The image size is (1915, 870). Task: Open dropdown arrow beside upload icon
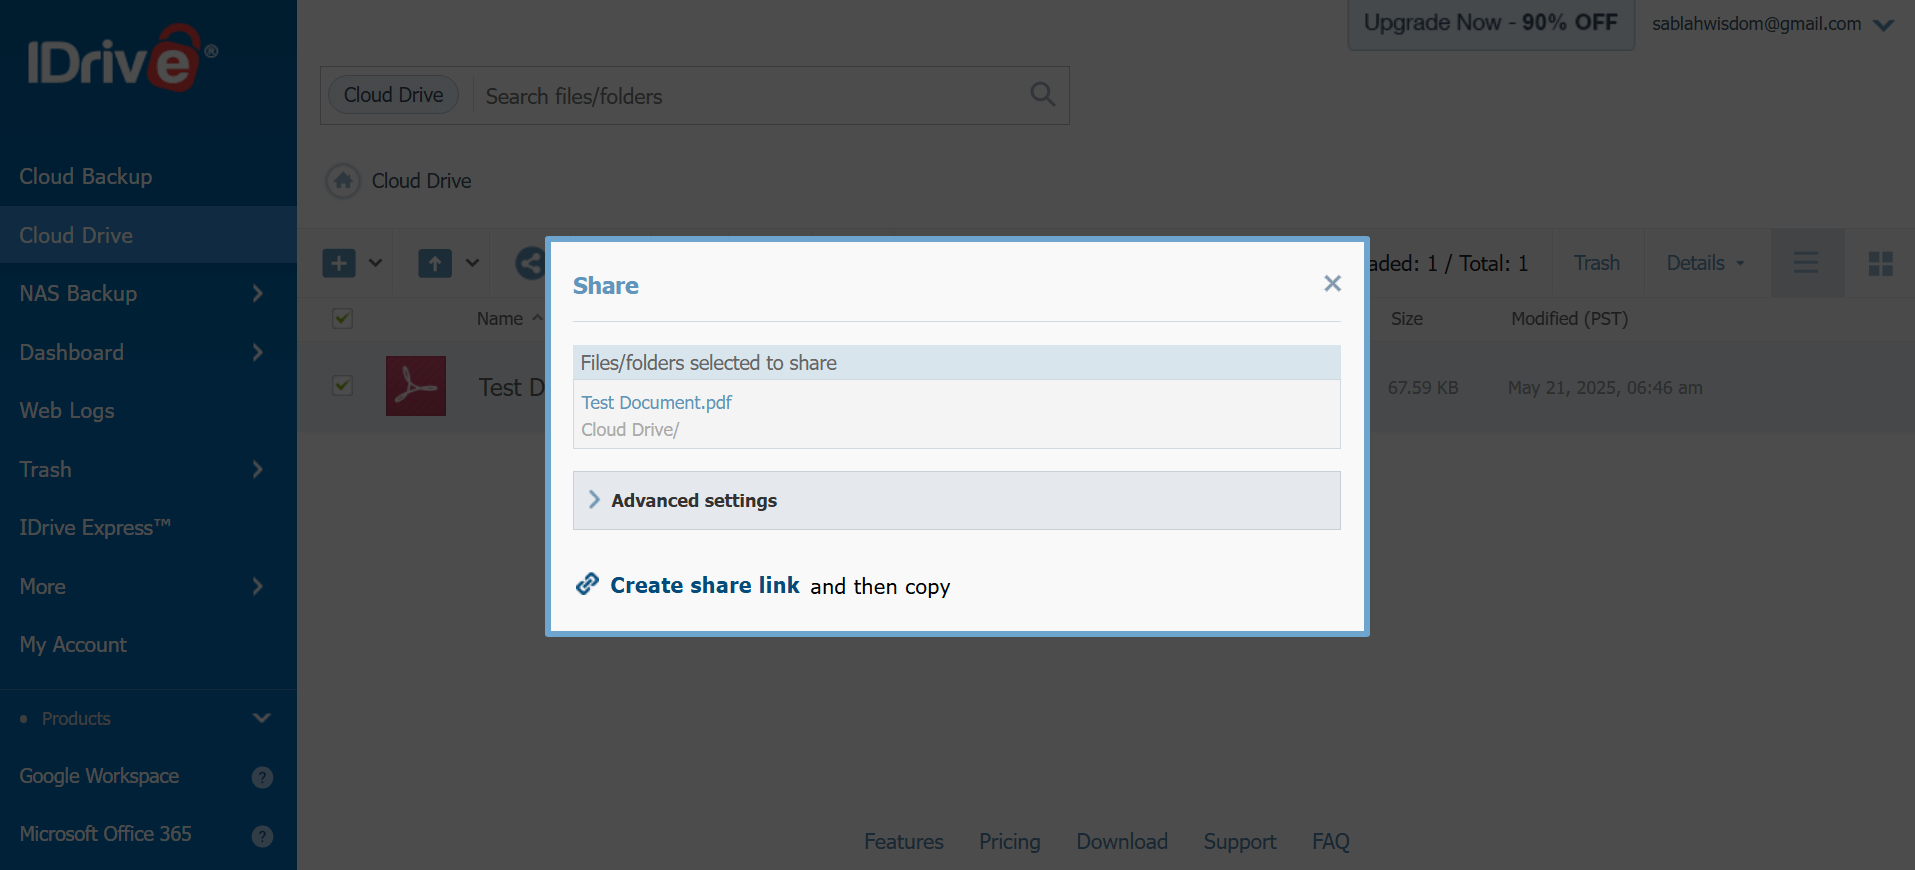click(472, 263)
